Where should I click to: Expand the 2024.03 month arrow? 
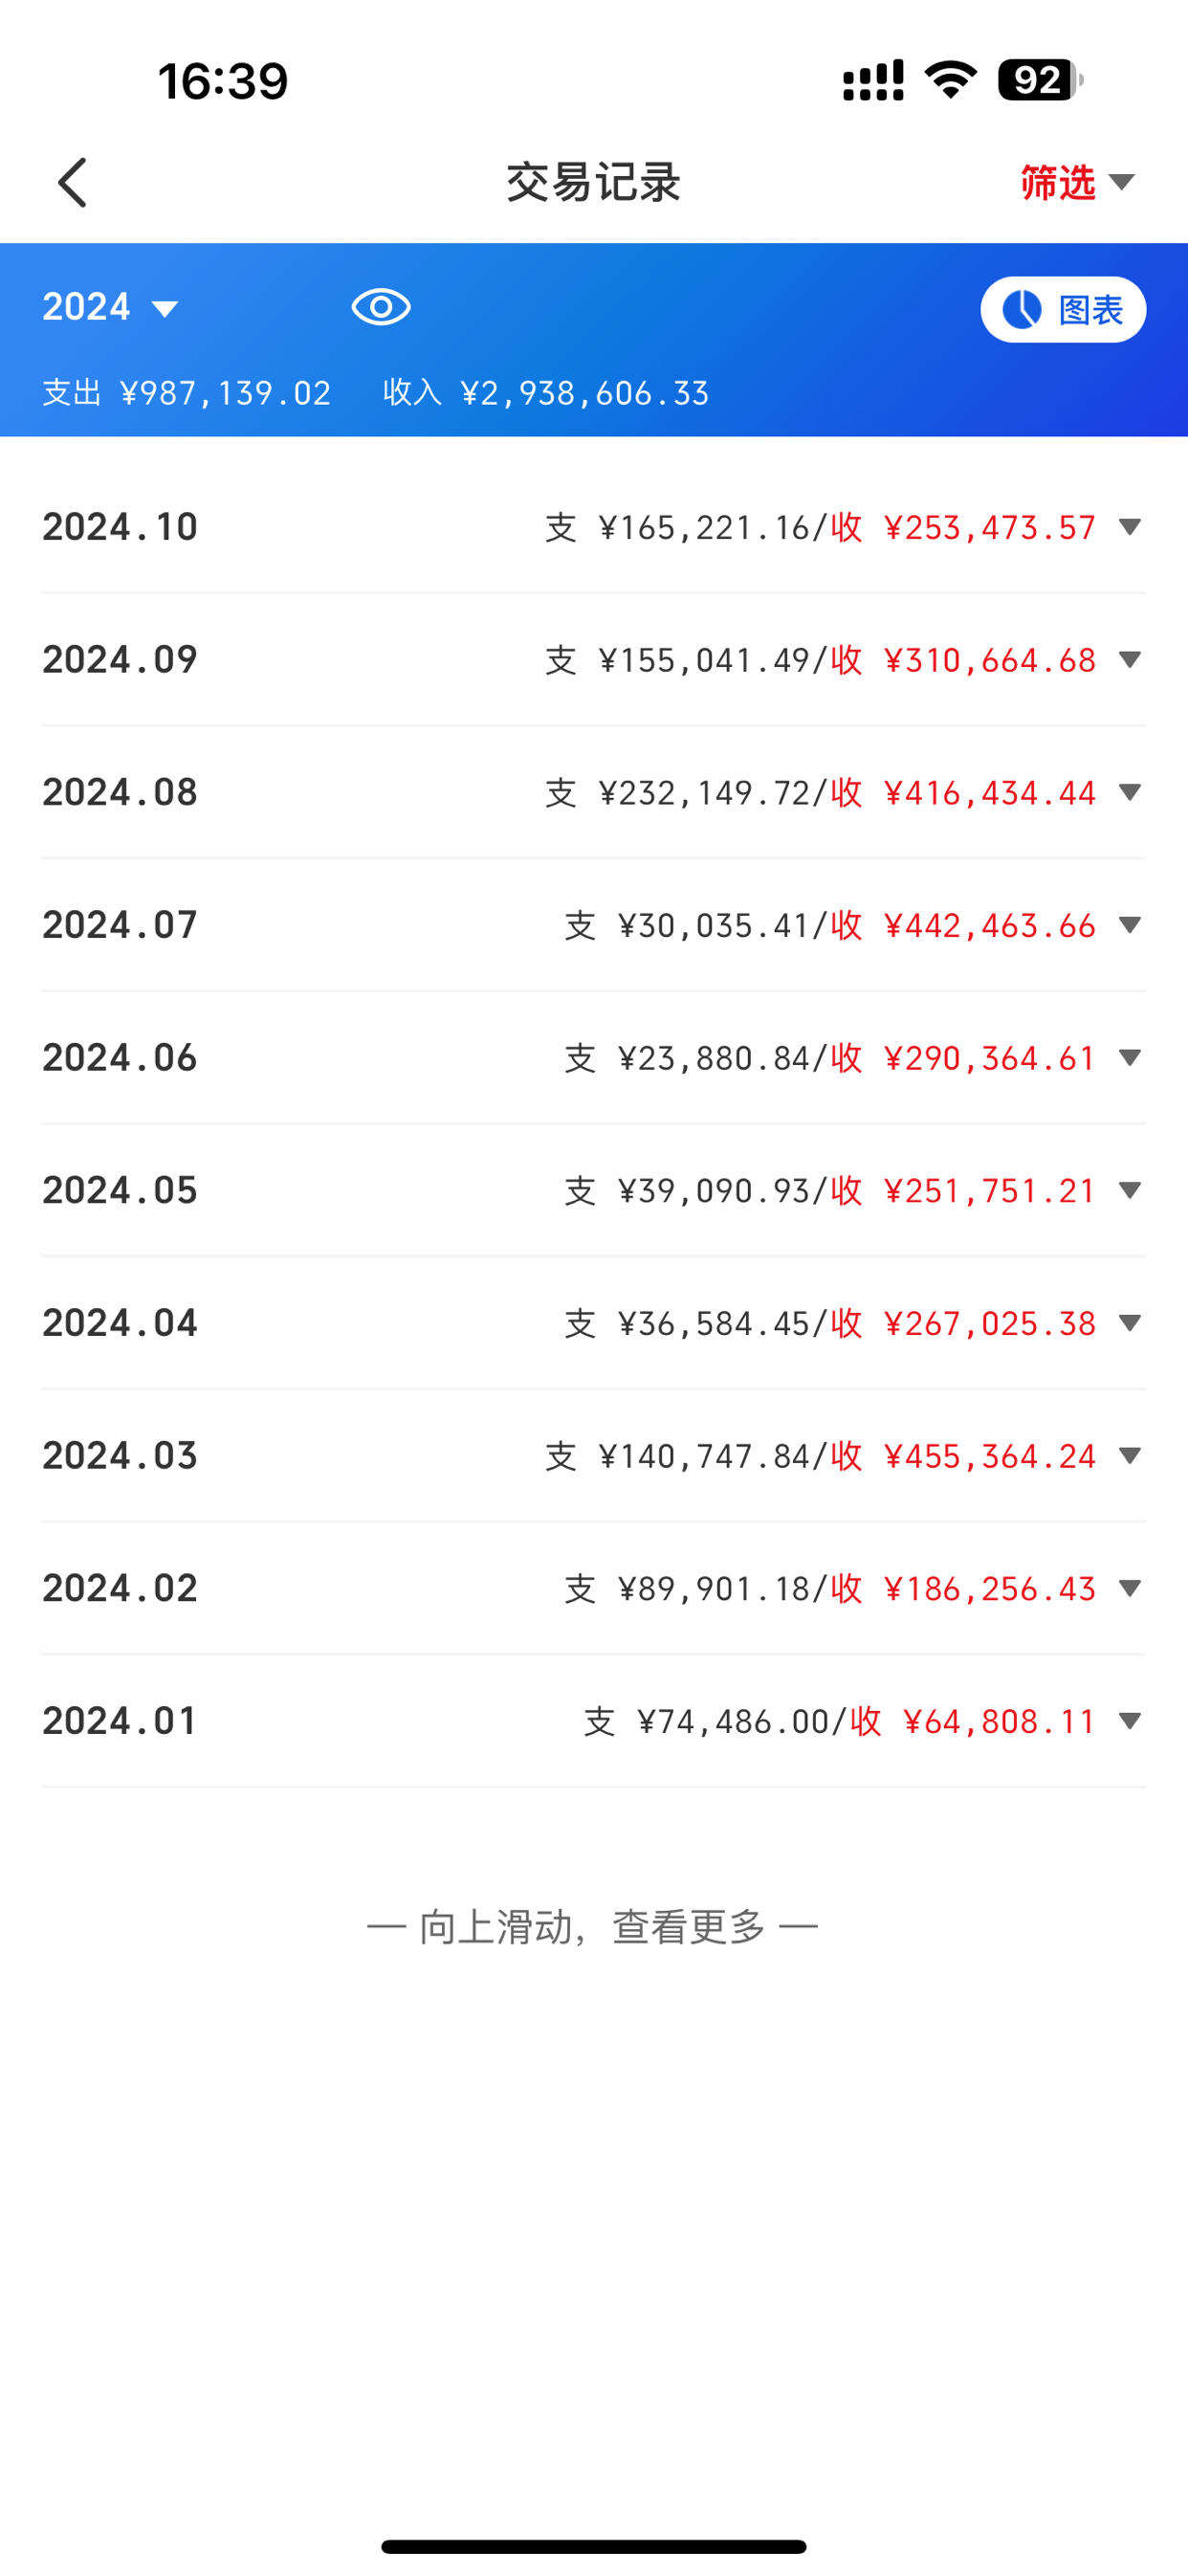tap(1130, 1456)
